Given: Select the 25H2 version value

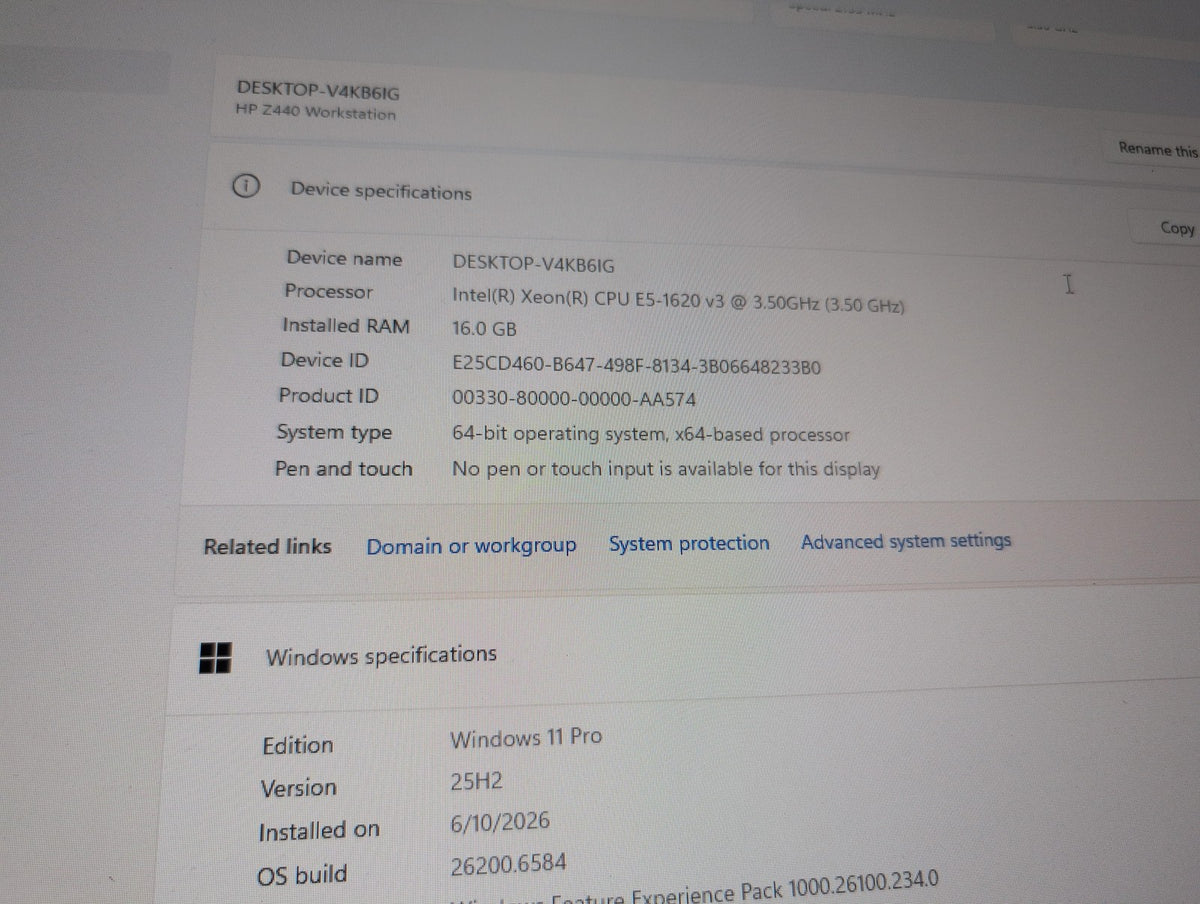Looking at the screenshot, I should 477,781.
